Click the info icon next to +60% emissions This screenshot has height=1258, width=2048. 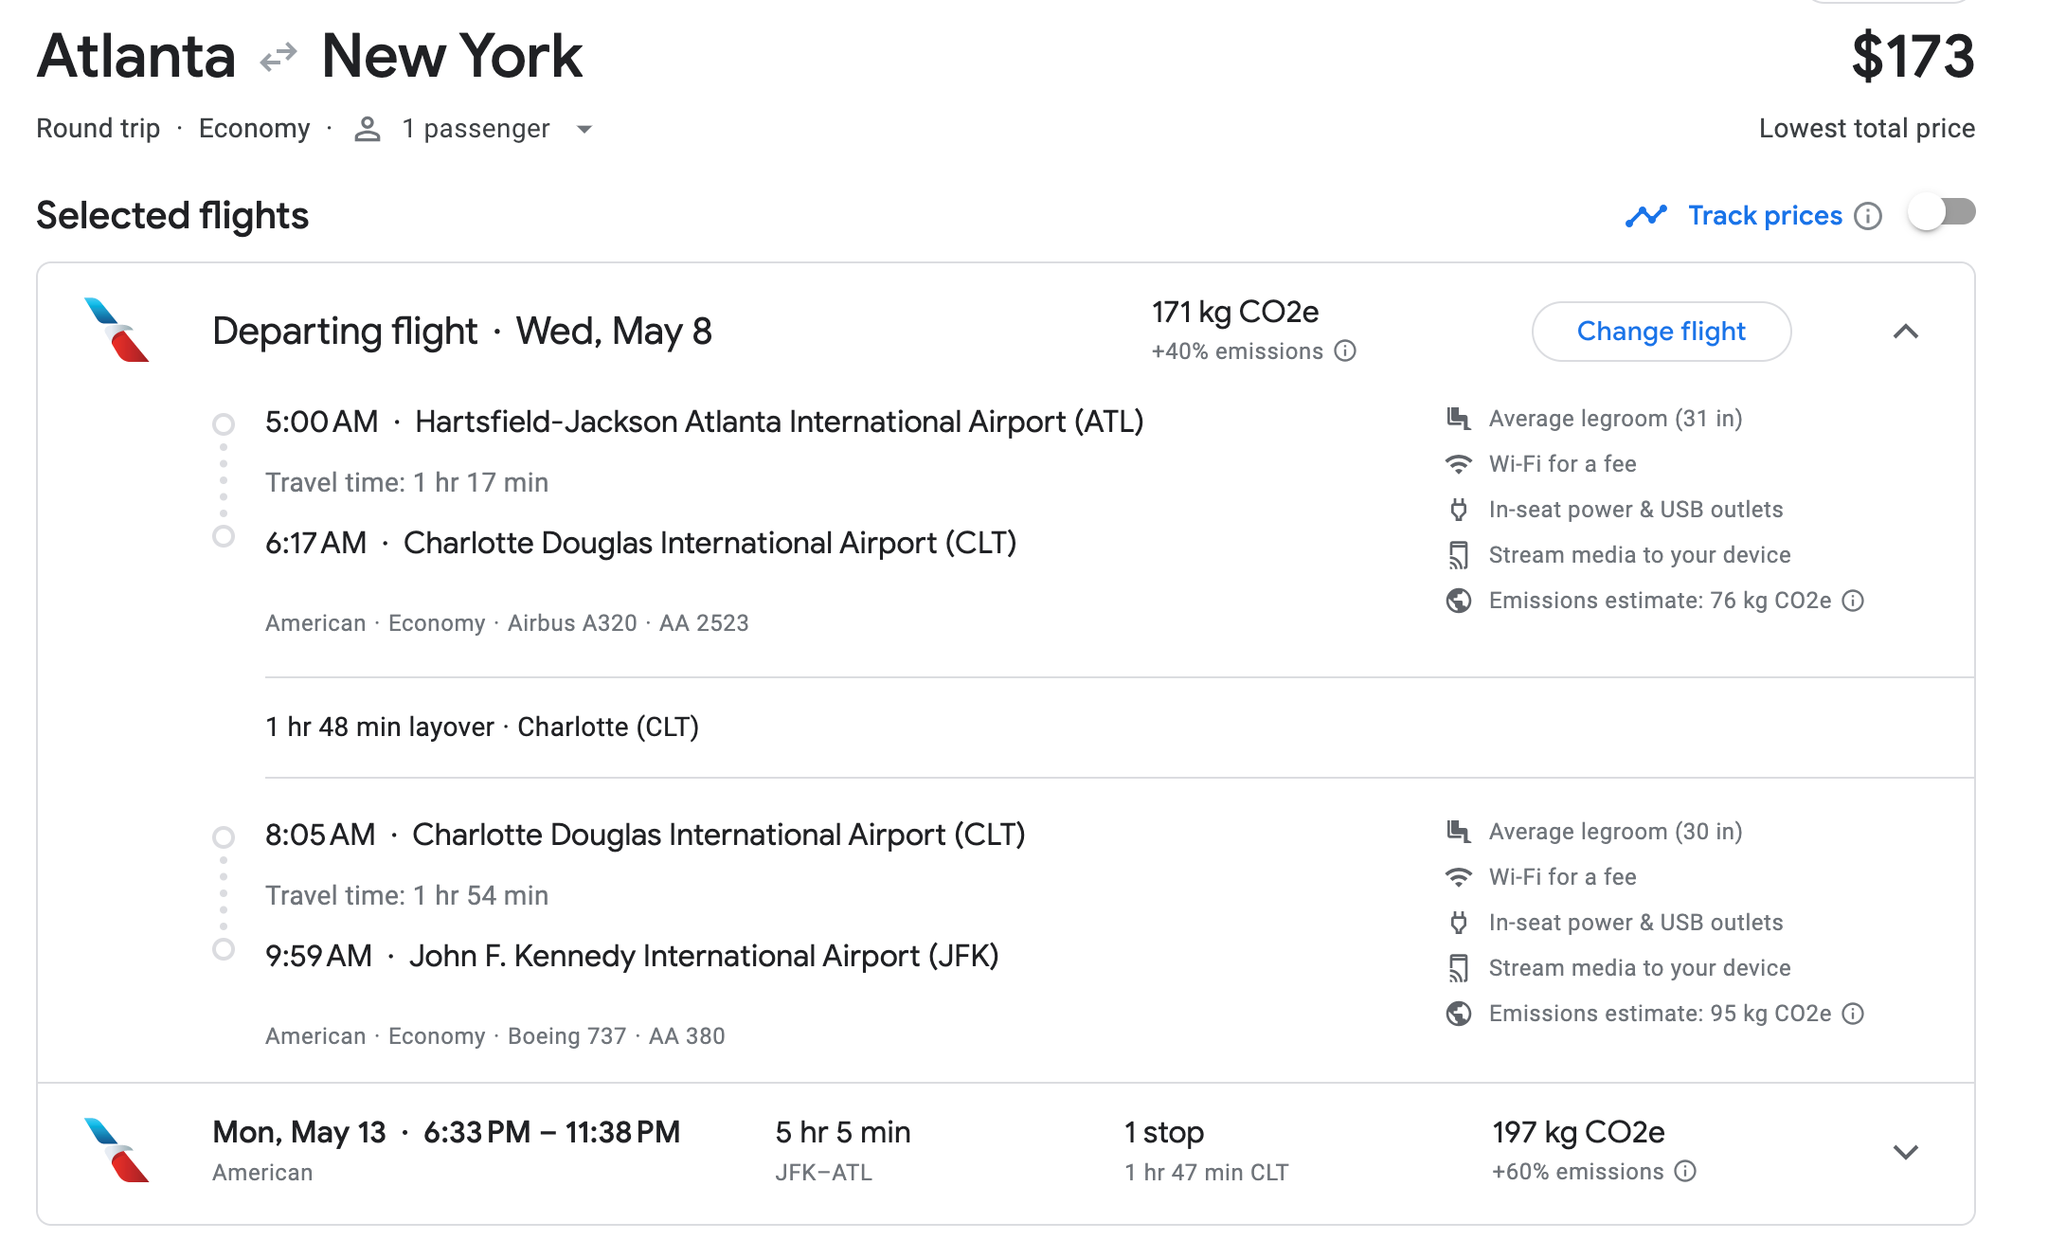(x=1685, y=1170)
